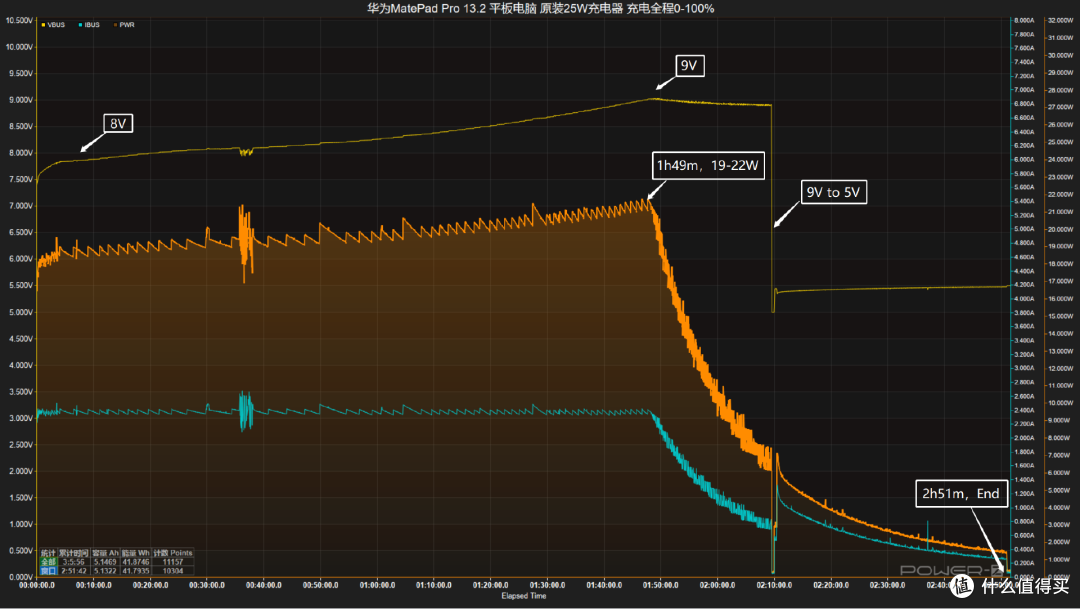This screenshot has width=1080, height=609.
Task: Click the 02:10:00.0 time axis tick
Action: tap(773, 585)
